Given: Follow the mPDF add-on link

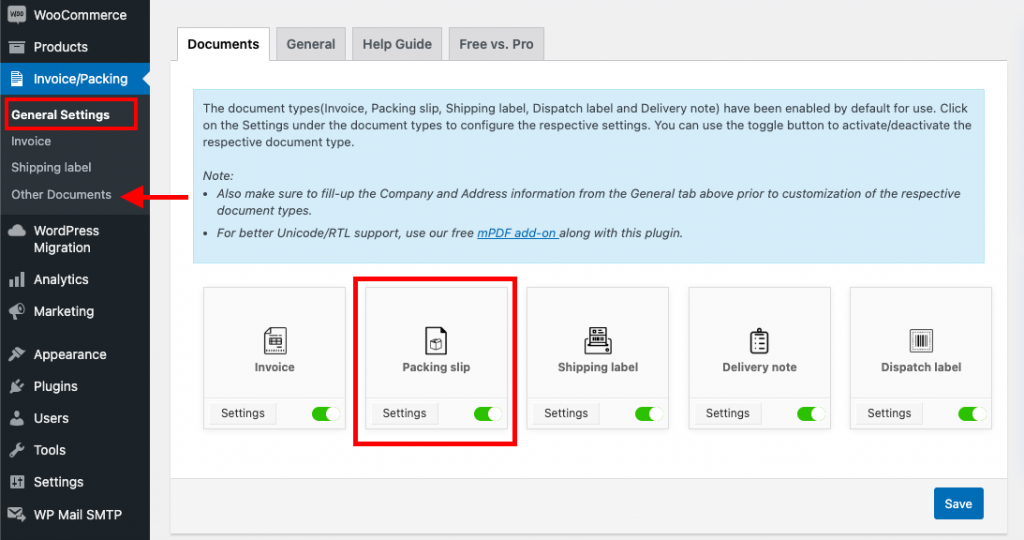Looking at the screenshot, I should pos(517,233).
